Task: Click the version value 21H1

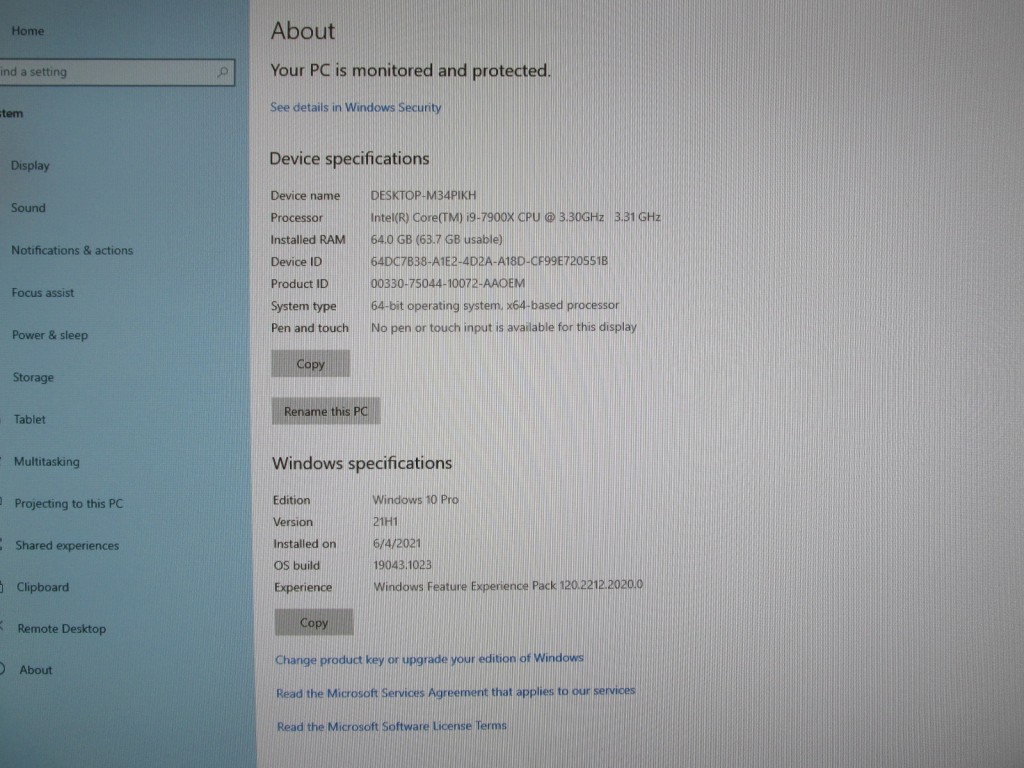Action: [385, 522]
